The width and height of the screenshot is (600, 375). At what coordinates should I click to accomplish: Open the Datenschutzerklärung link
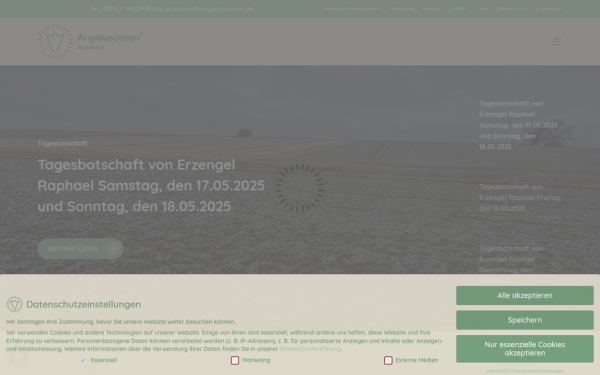click(x=310, y=349)
